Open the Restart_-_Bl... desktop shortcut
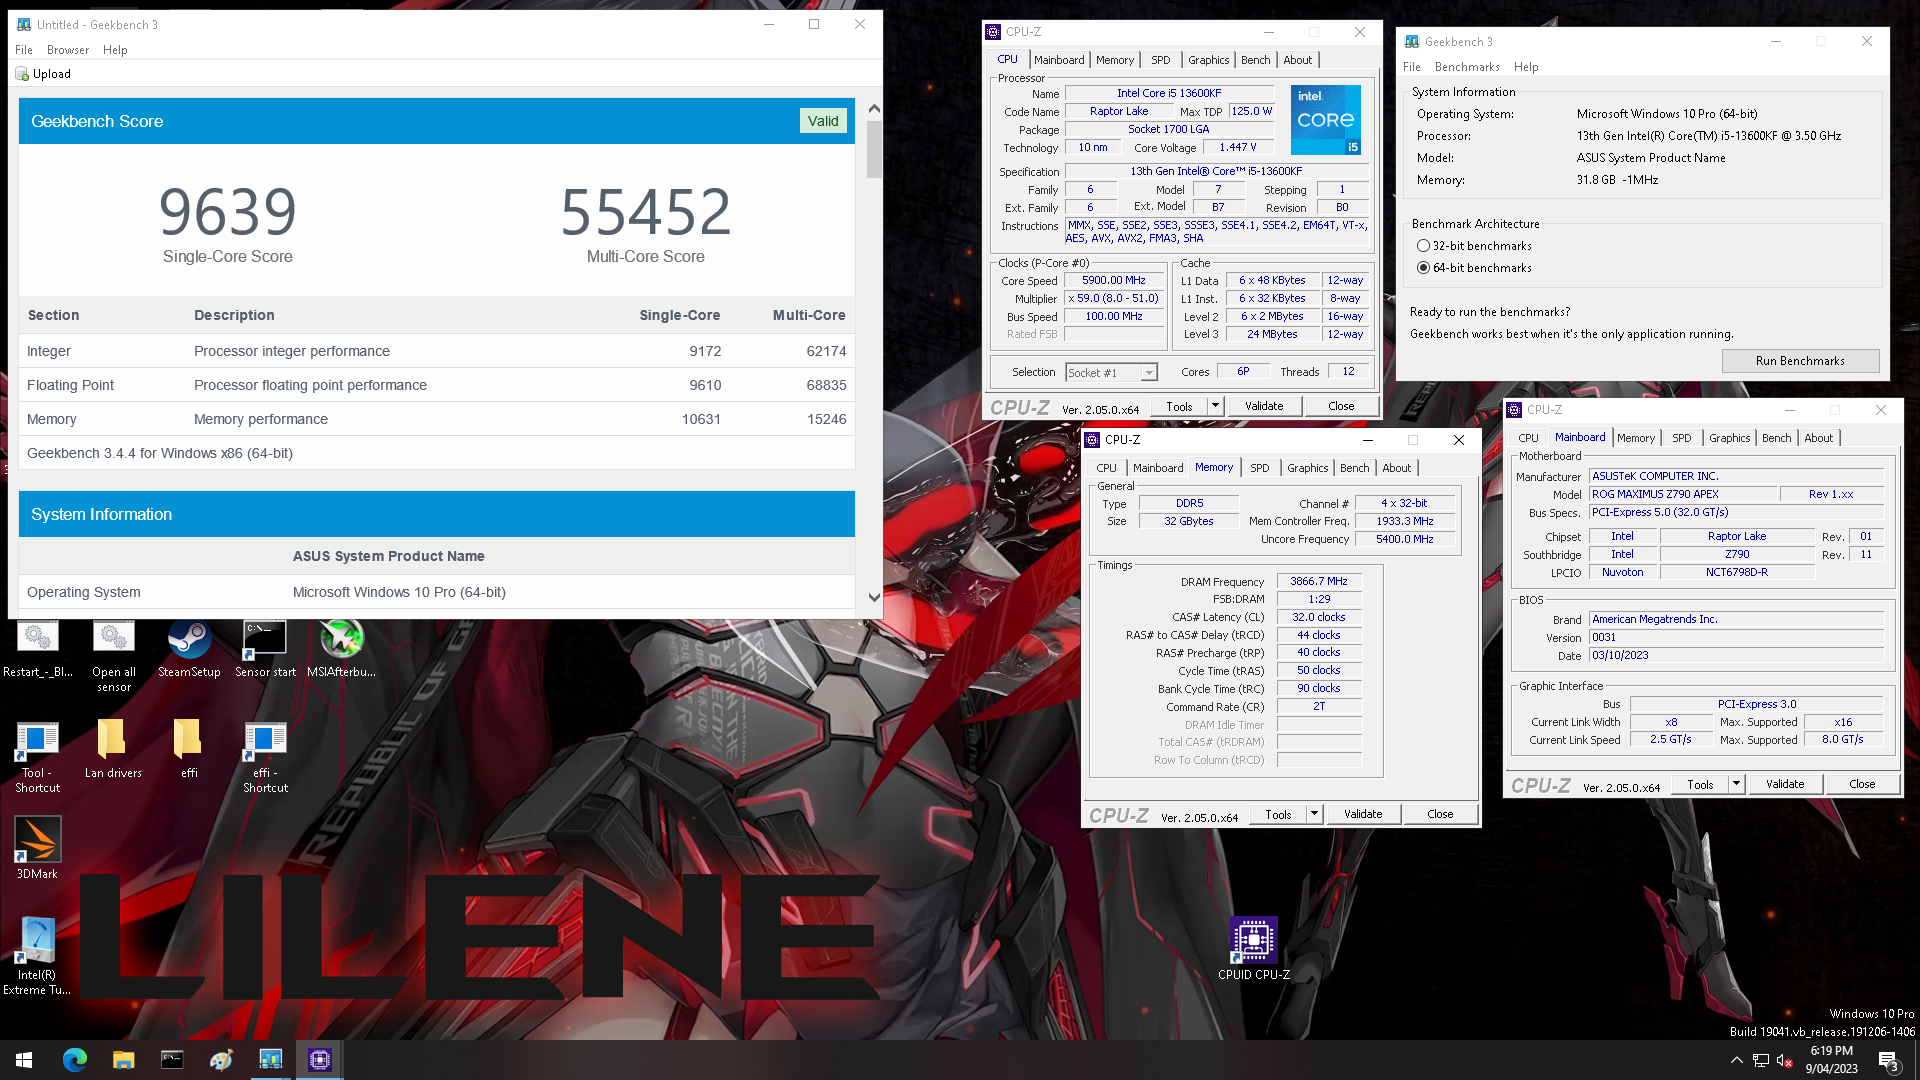The width and height of the screenshot is (1920, 1080). tap(37, 649)
